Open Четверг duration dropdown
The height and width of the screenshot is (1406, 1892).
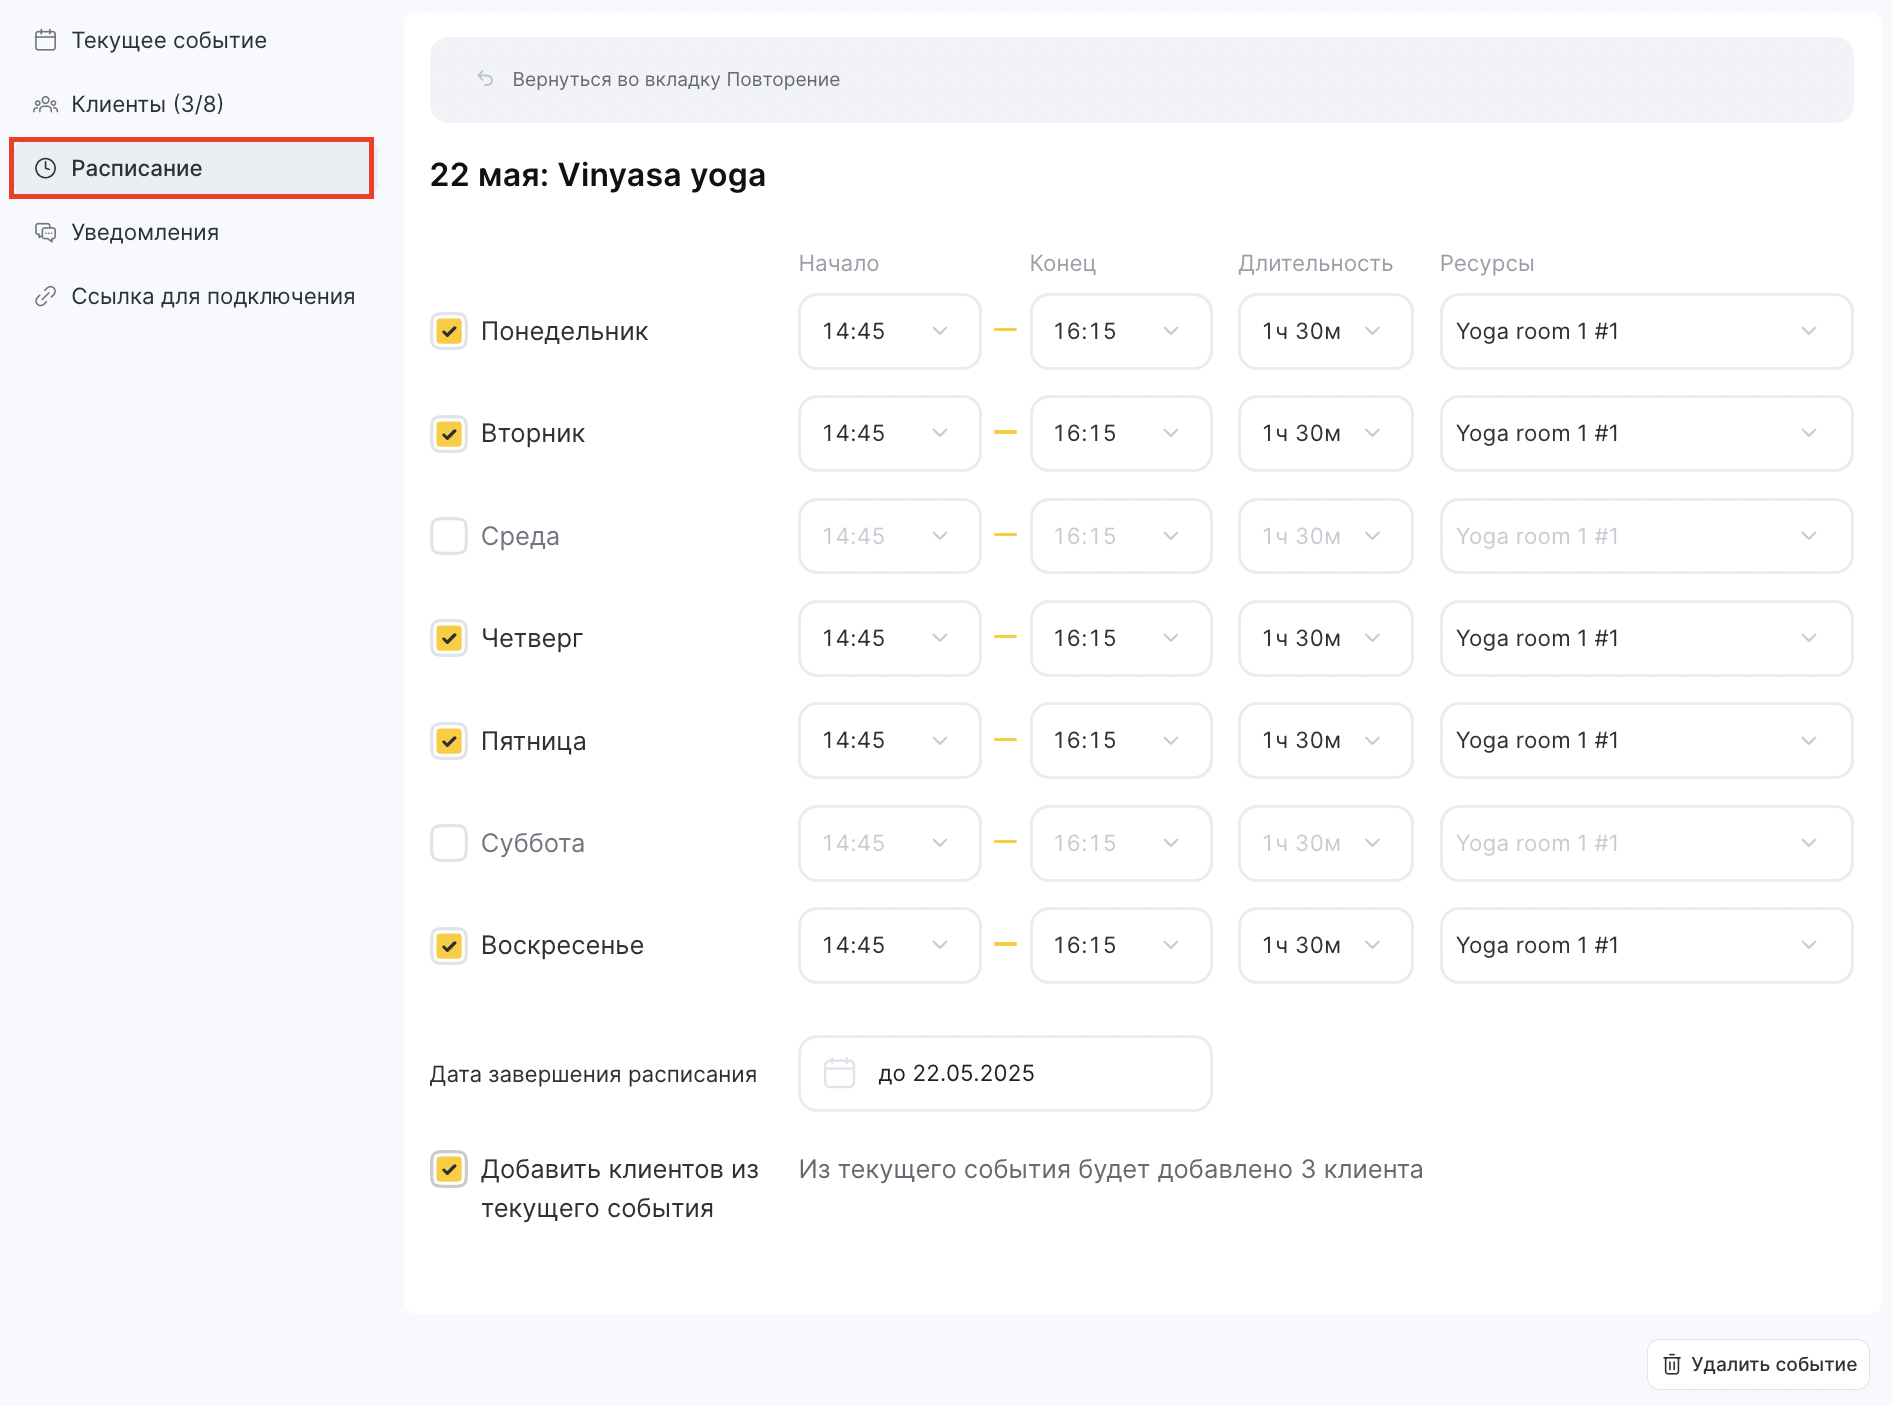1325,638
